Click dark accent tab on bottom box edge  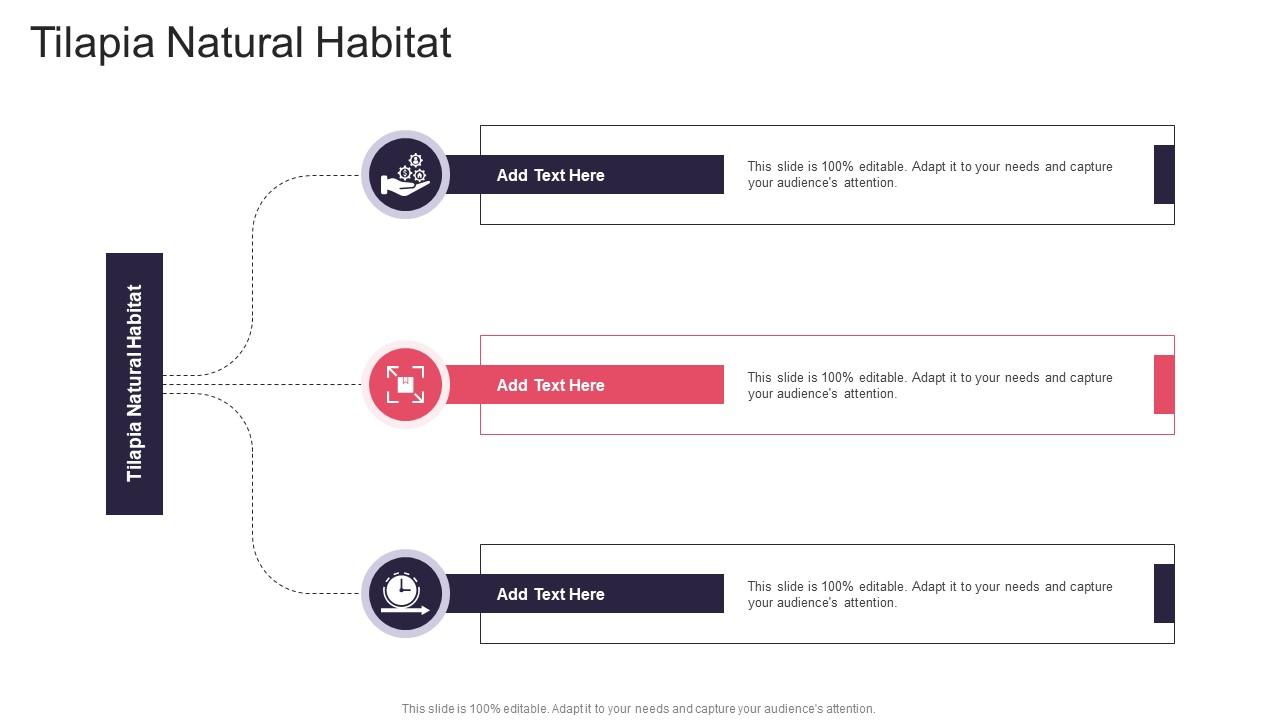click(x=1164, y=593)
